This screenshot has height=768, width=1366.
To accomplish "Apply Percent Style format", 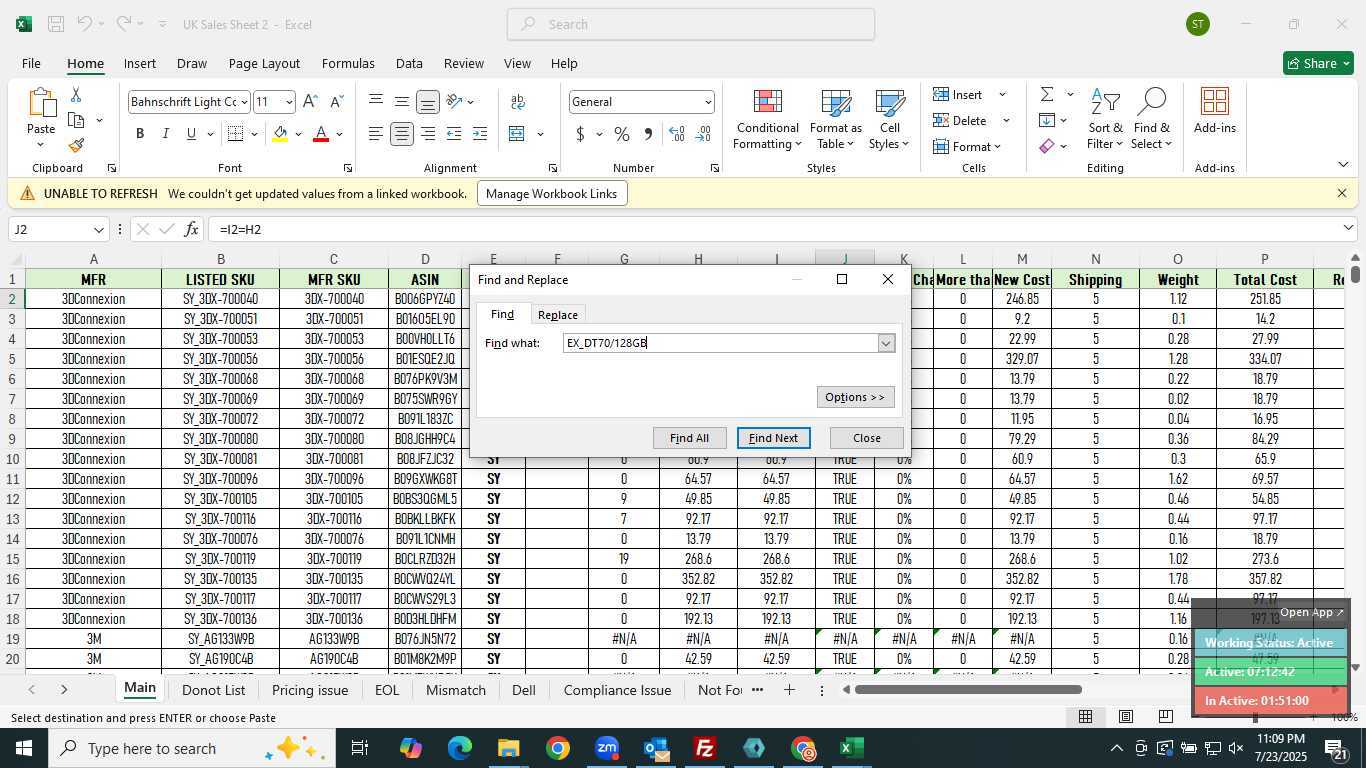I will click(x=622, y=134).
